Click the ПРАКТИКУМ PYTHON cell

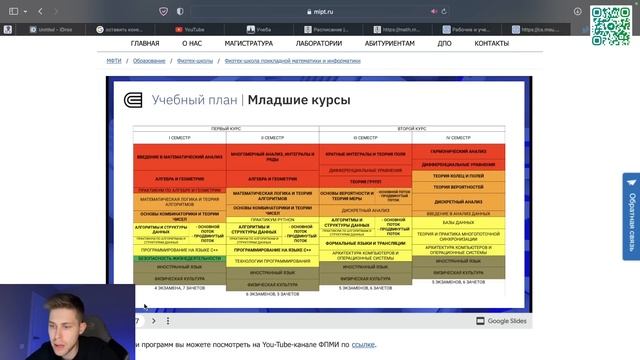(x=273, y=220)
